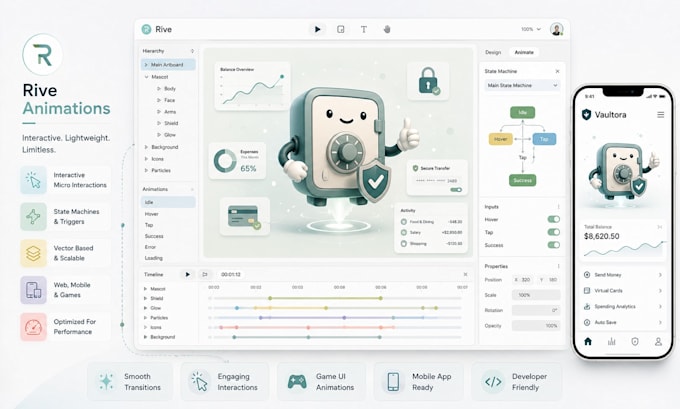The image size is (680, 409).
Task: Open the Vaultora hamburger menu on phone
Action: (660, 115)
